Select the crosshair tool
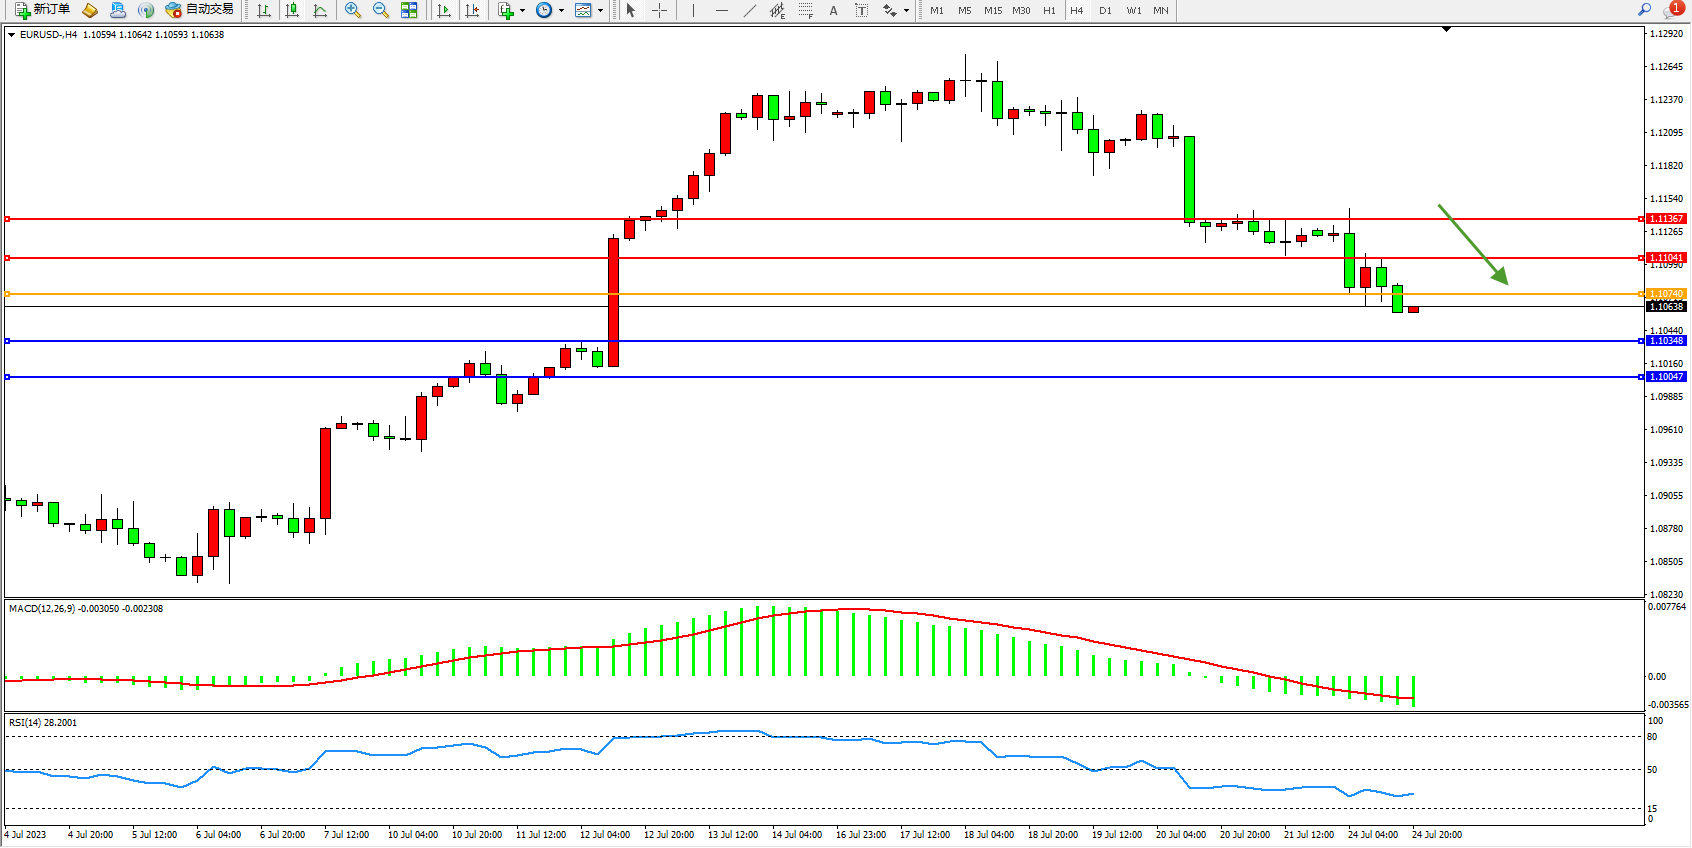The image size is (1692, 848). [659, 10]
